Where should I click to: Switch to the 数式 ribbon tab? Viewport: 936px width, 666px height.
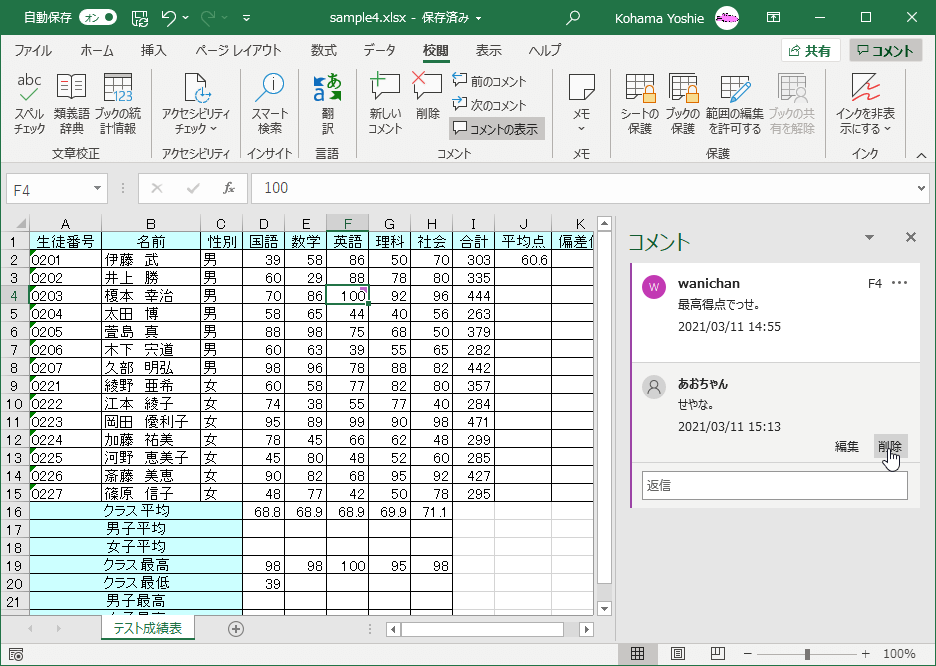click(x=323, y=51)
